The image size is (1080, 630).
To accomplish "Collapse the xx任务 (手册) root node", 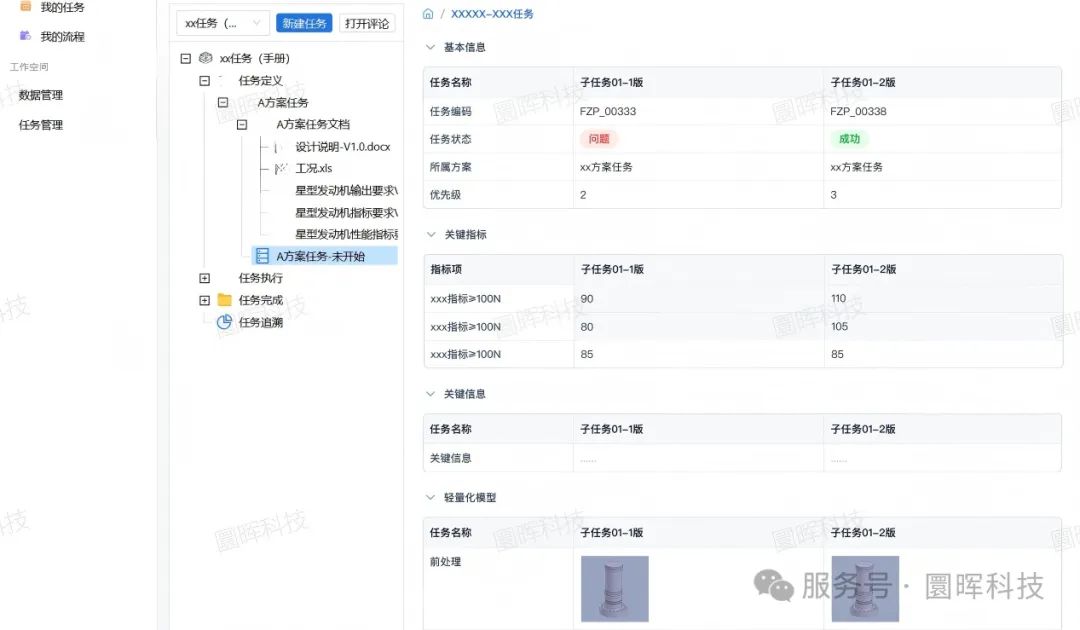I will coord(185,59).
